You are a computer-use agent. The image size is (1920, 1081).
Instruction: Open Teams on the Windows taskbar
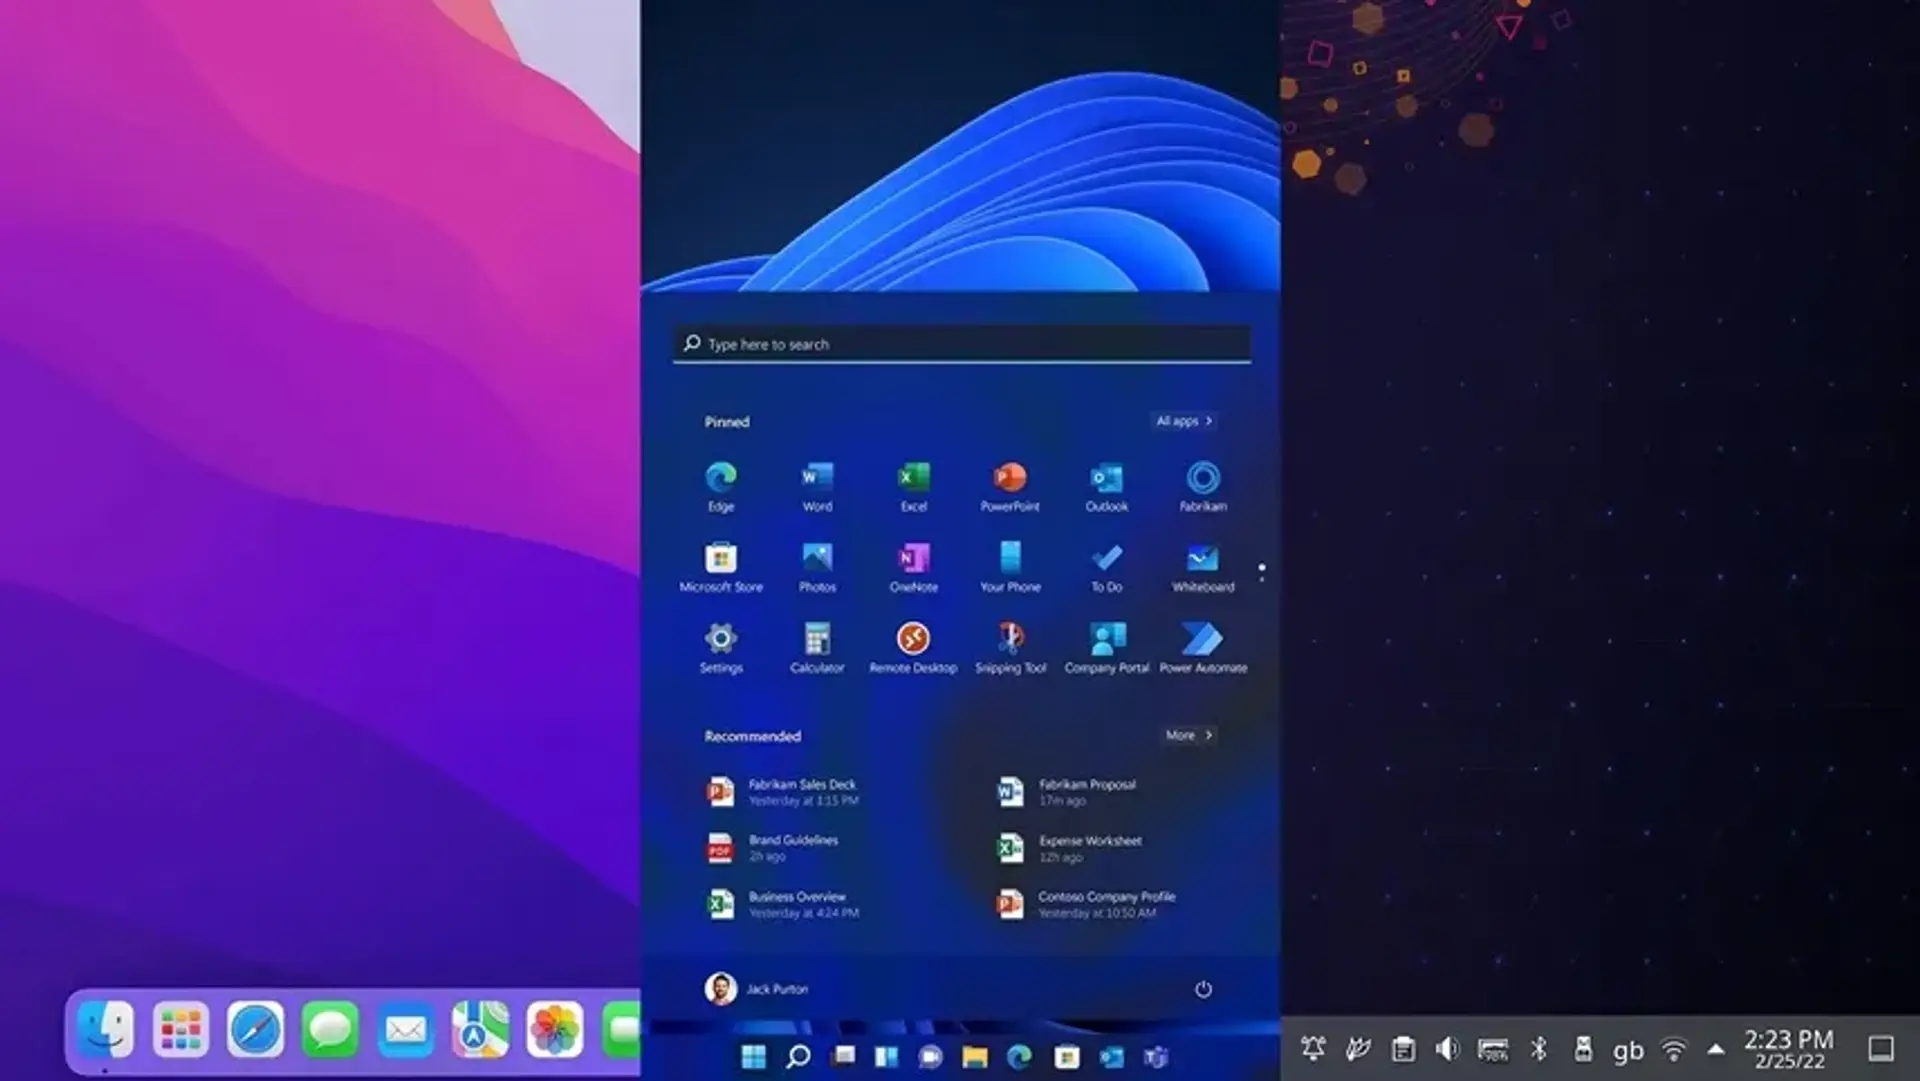[x=1156, y=1057]
